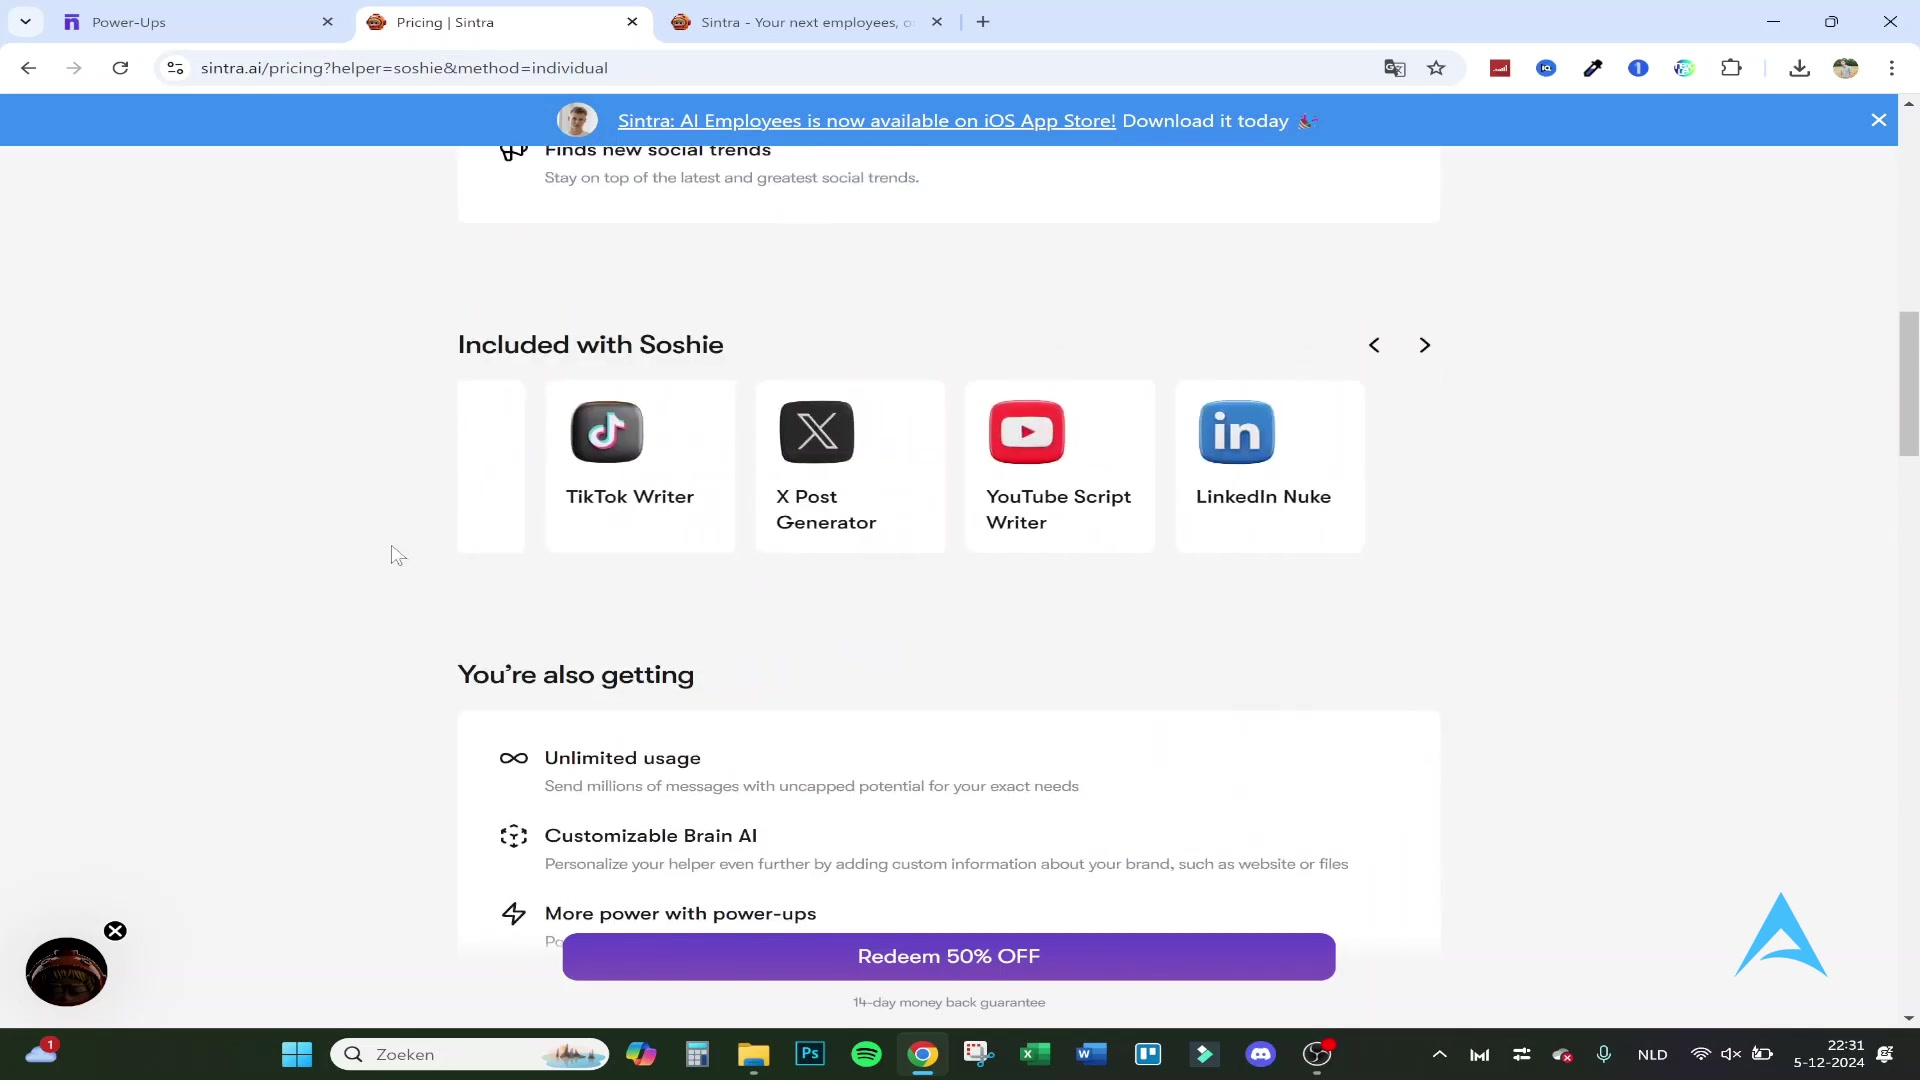Select the YouTube Script Writer icon

(1027, 432)
